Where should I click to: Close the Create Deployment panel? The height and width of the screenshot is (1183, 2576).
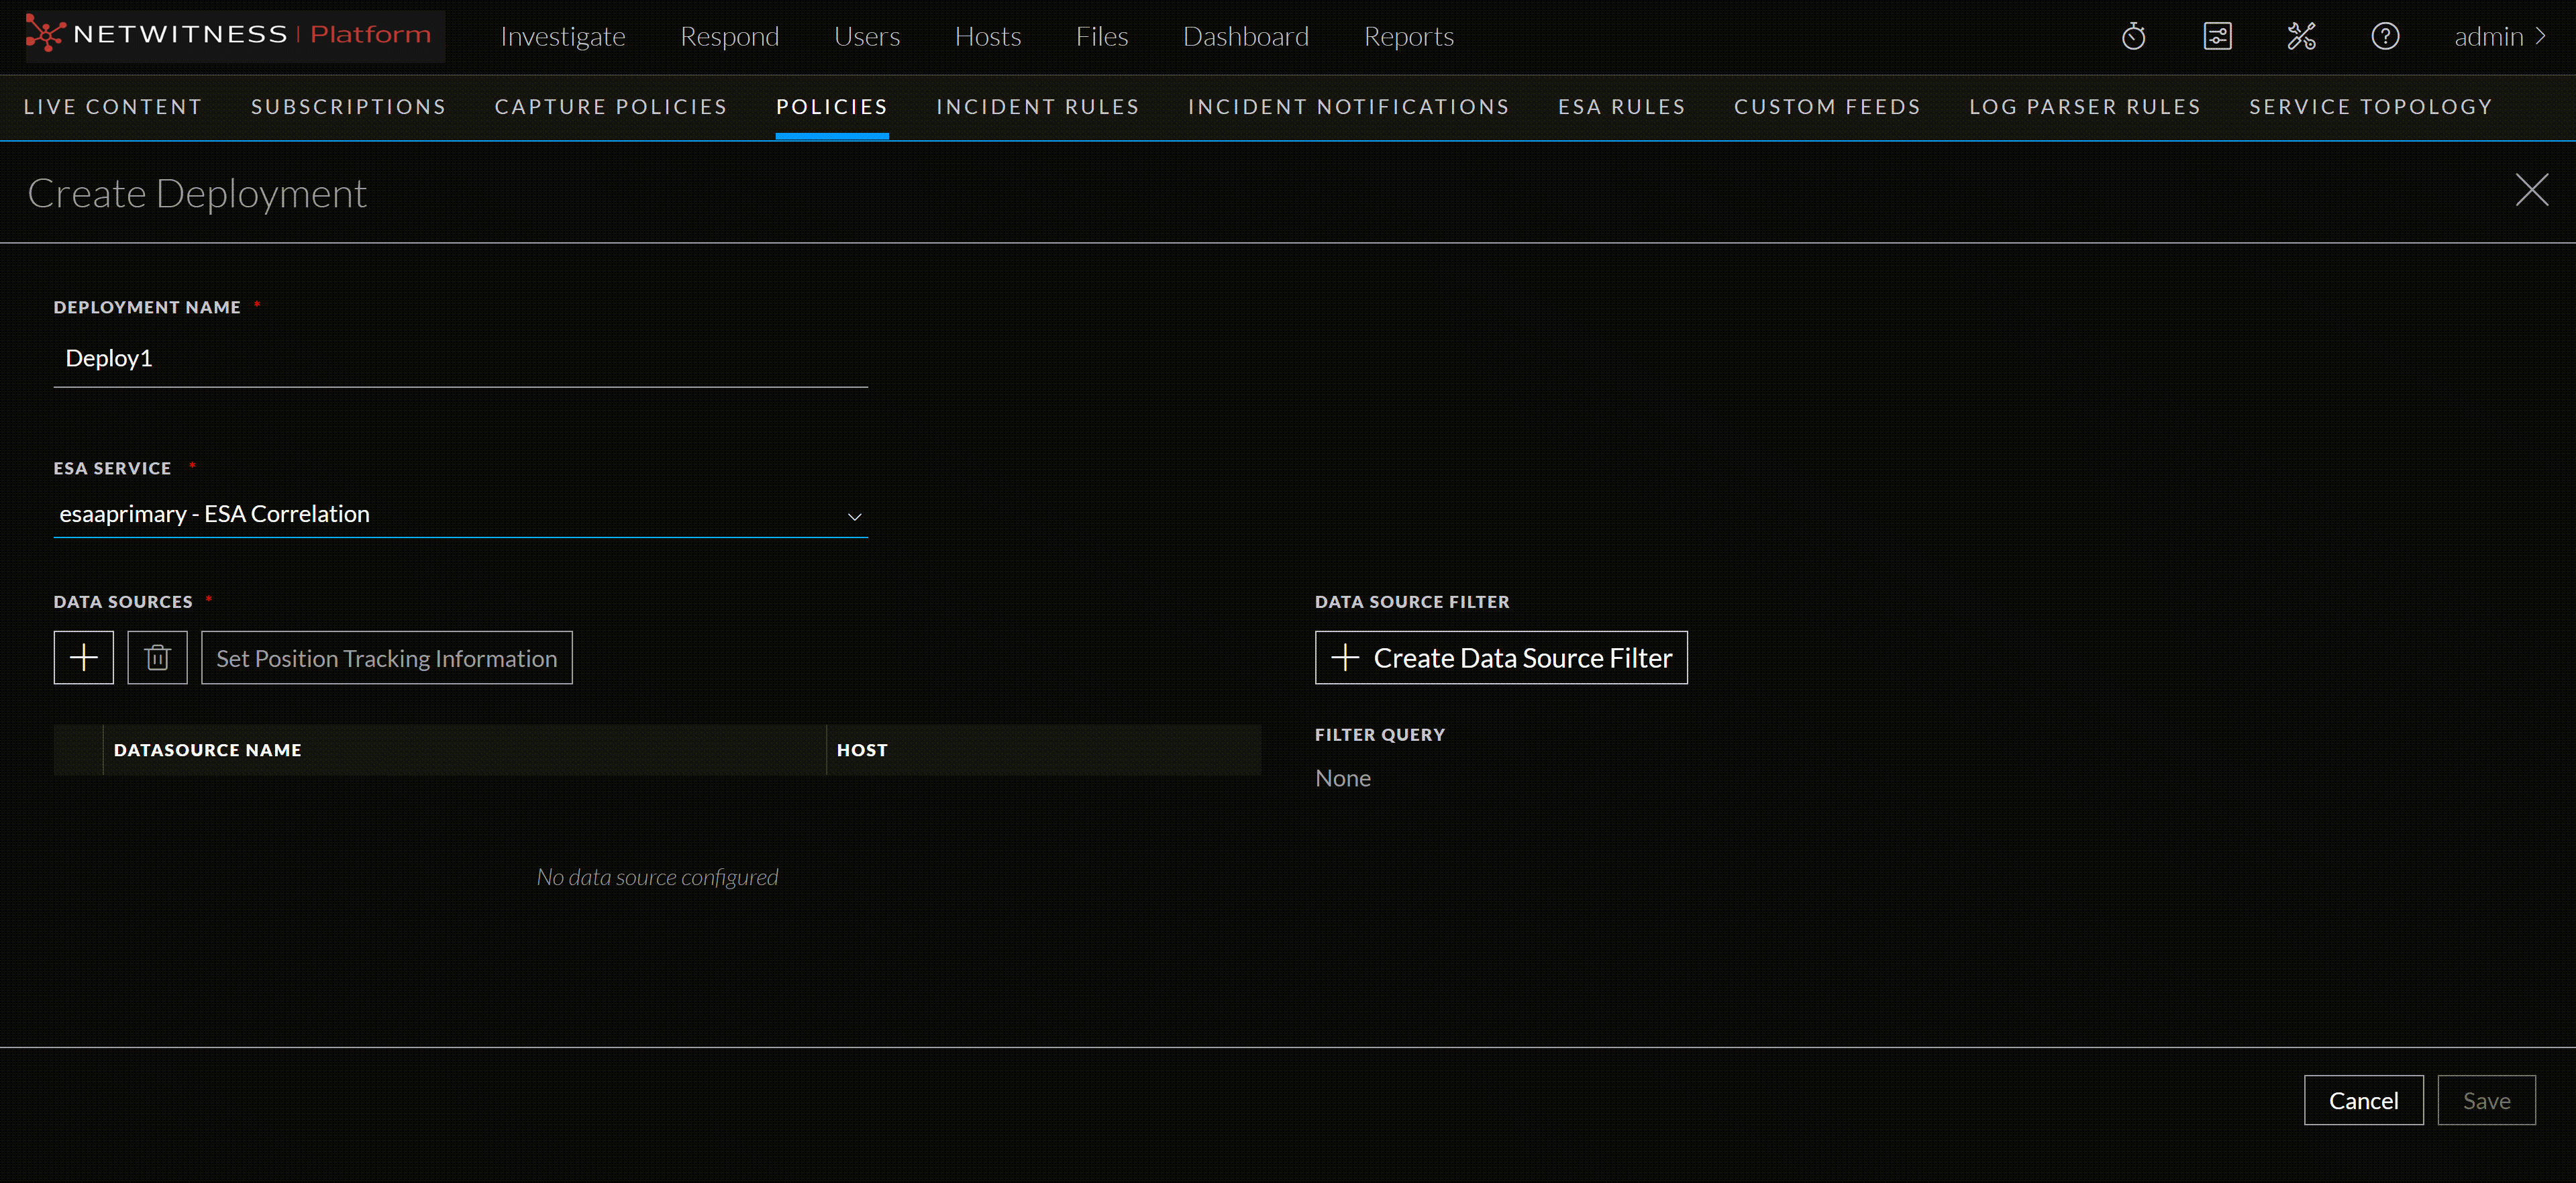[x=2531, y=190]
